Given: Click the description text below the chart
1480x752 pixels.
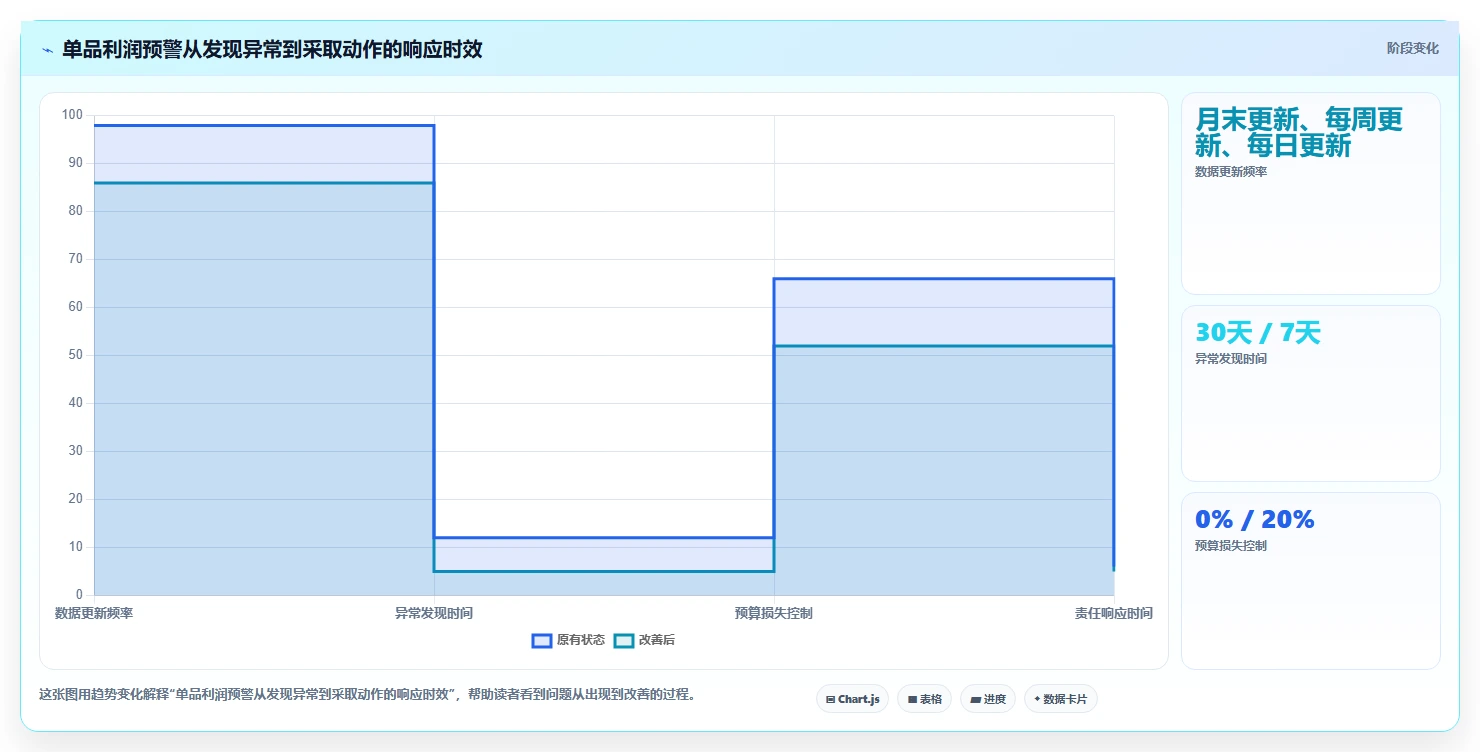Looking at the screenshot, I should click(367, 694).
